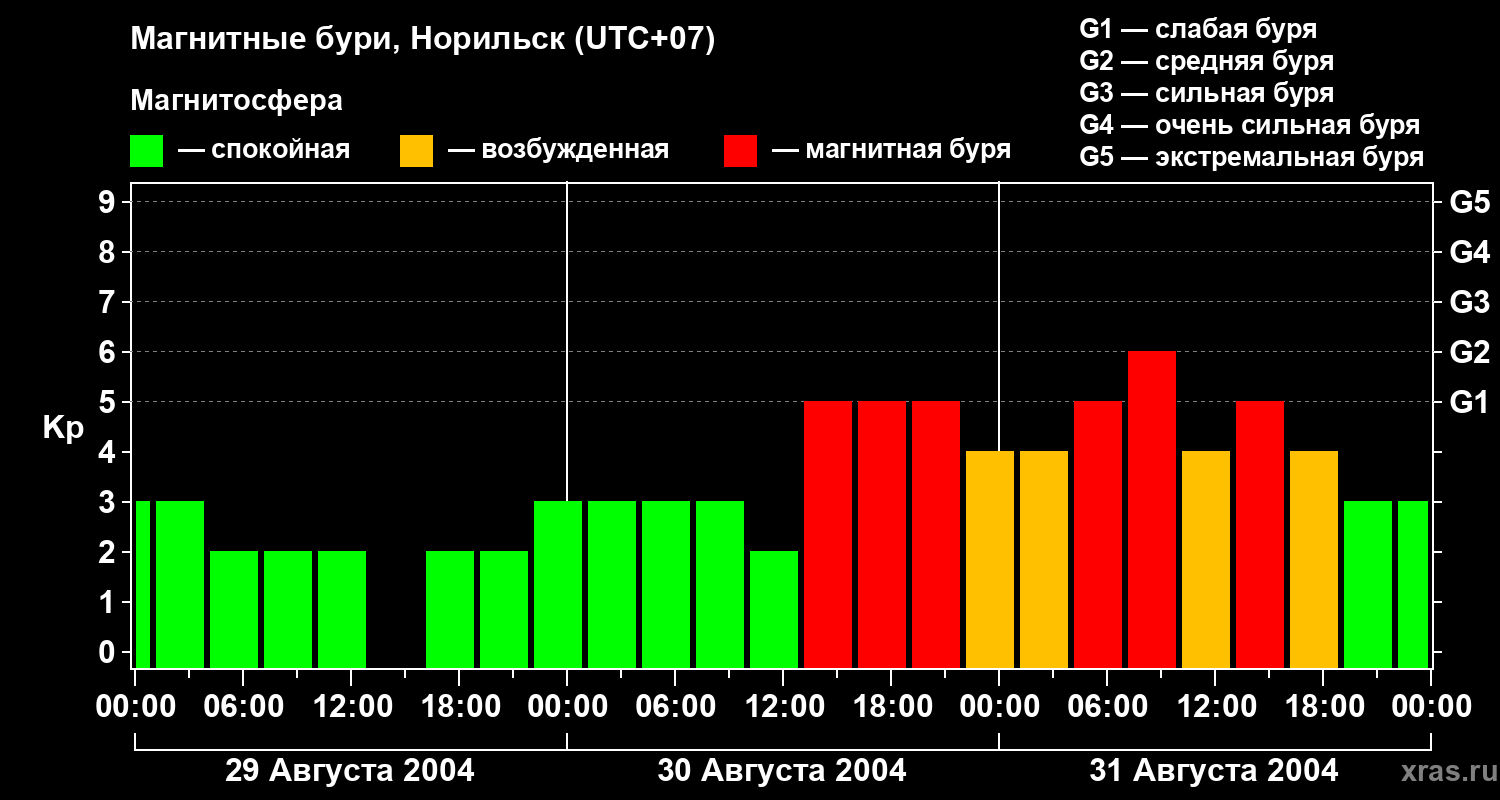Click the 'Магнитосфера' heading
Viewport: 1500px width, 800px height.
click(x=236, y=101)
